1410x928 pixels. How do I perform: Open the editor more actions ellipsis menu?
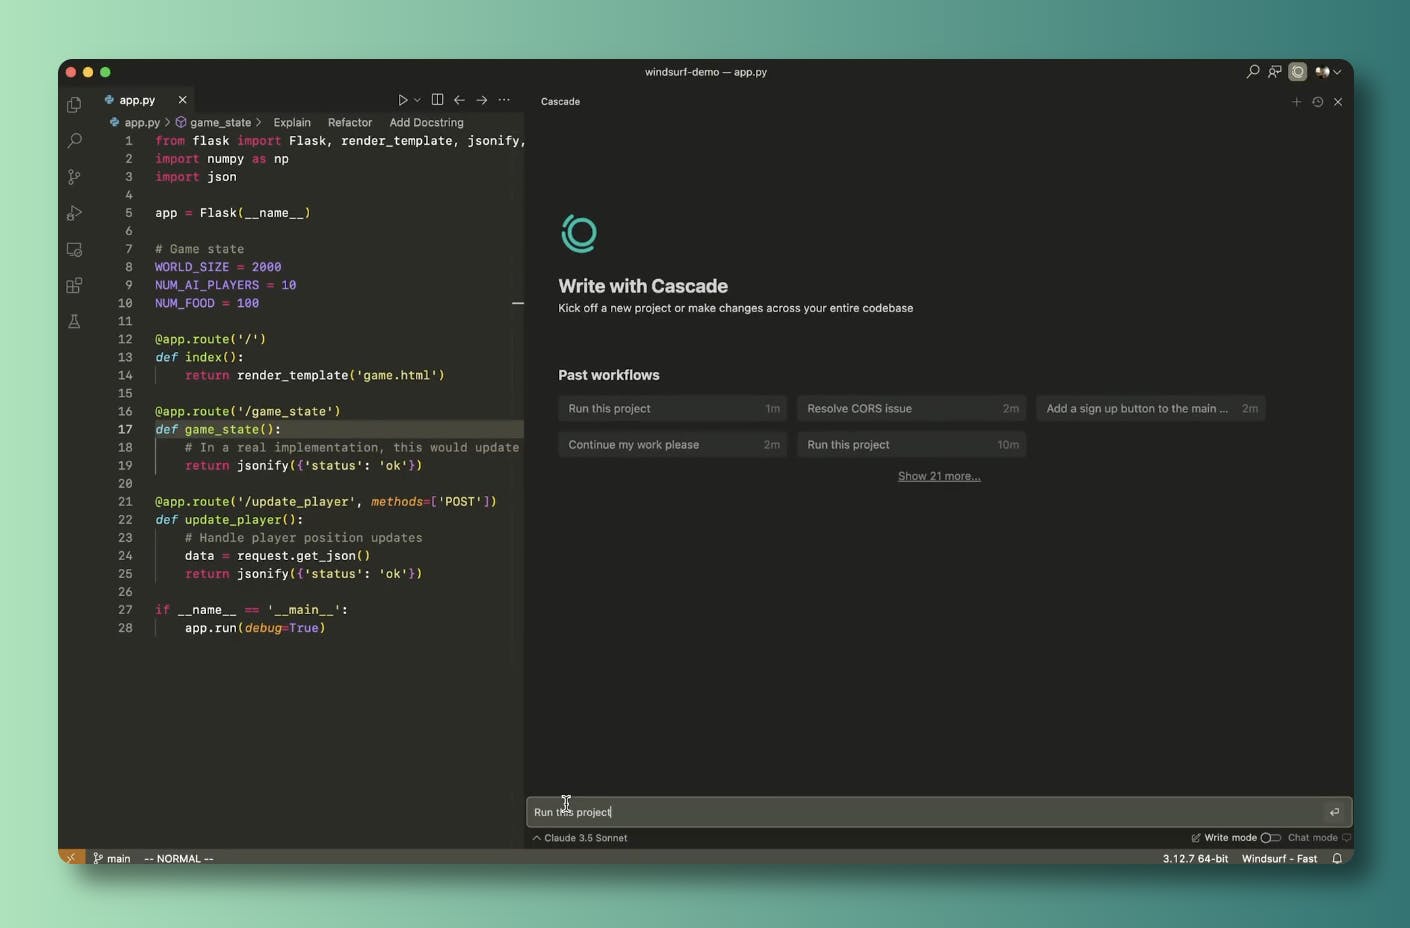click(504, 100)
